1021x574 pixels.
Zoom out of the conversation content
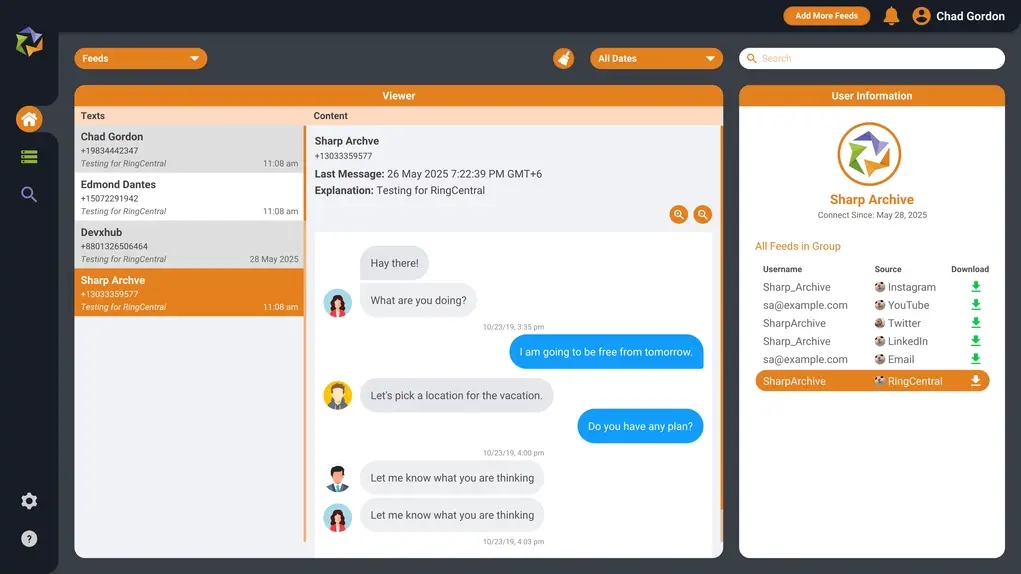(x=703, y=214)
